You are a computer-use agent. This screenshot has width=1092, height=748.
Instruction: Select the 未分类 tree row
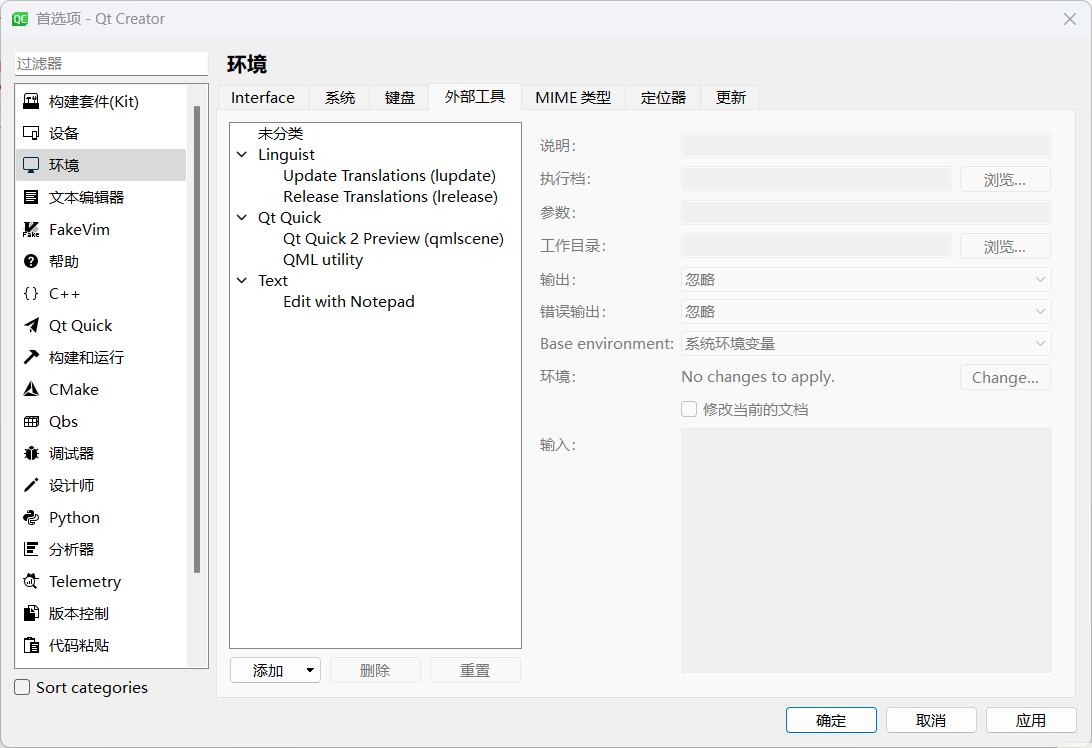(x=280, y=134)
